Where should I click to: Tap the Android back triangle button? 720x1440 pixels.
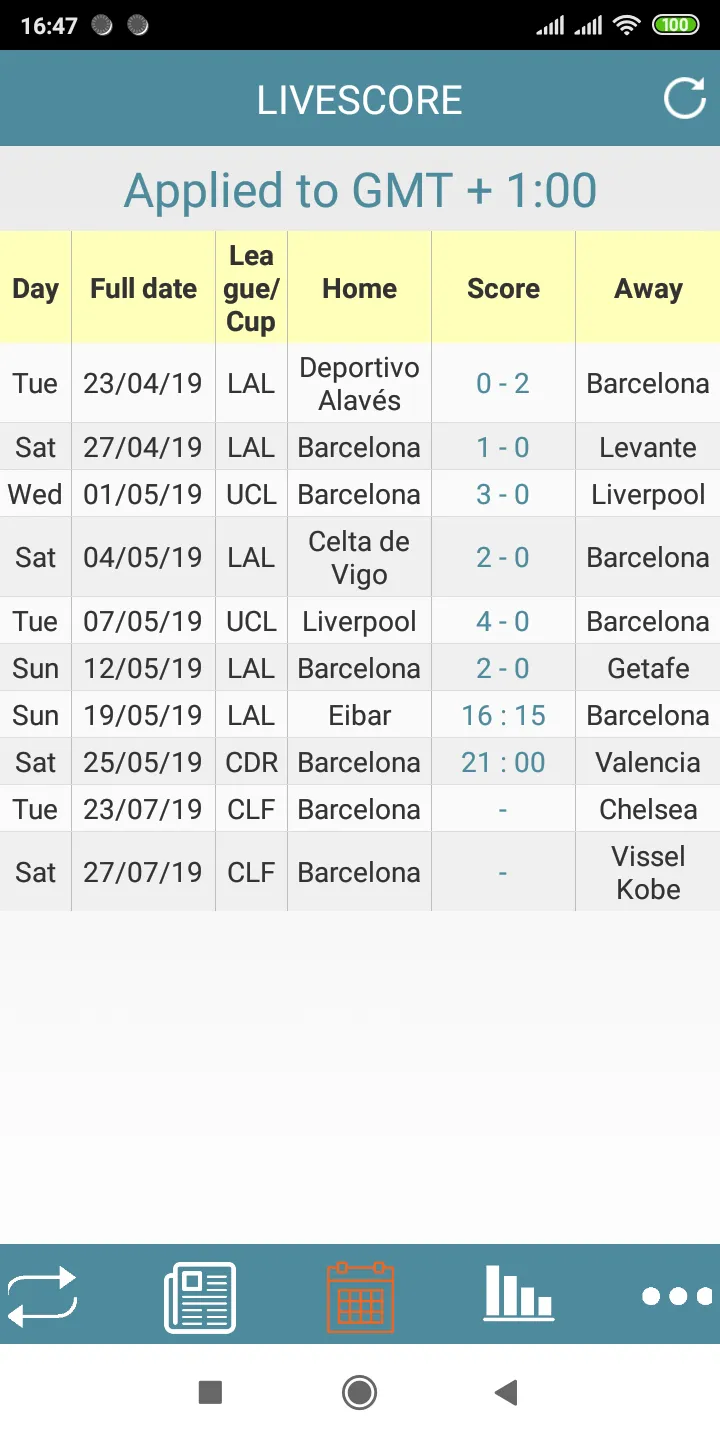point(506,1392)
